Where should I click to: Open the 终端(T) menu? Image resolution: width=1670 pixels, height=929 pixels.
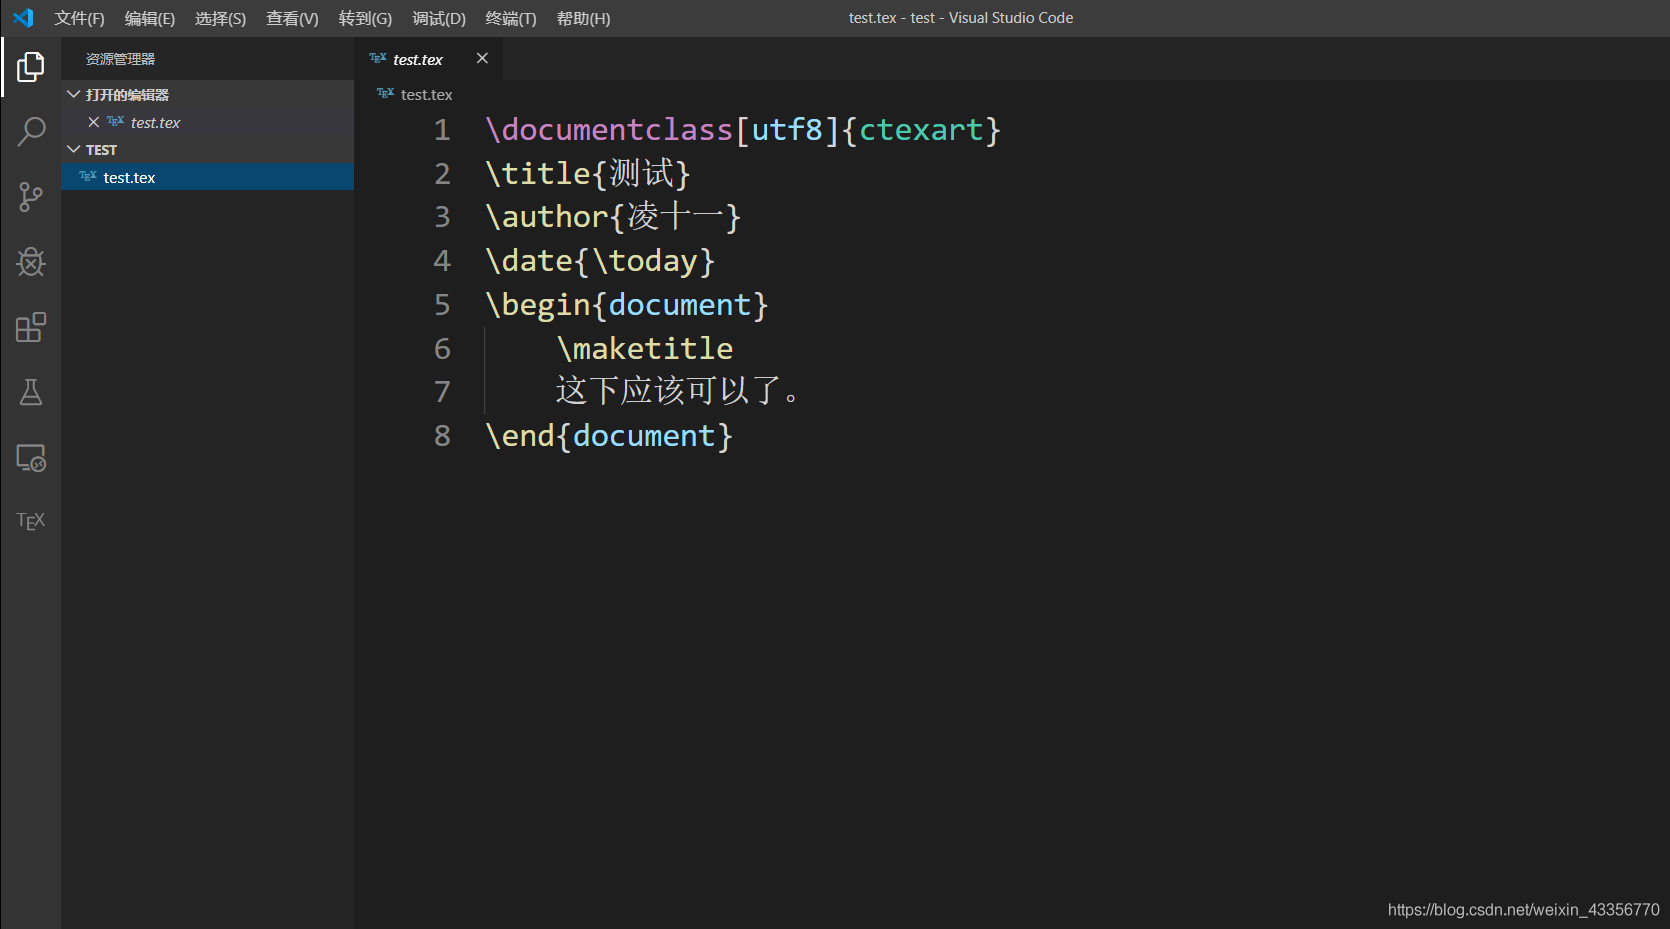click(x=510, y=18)
